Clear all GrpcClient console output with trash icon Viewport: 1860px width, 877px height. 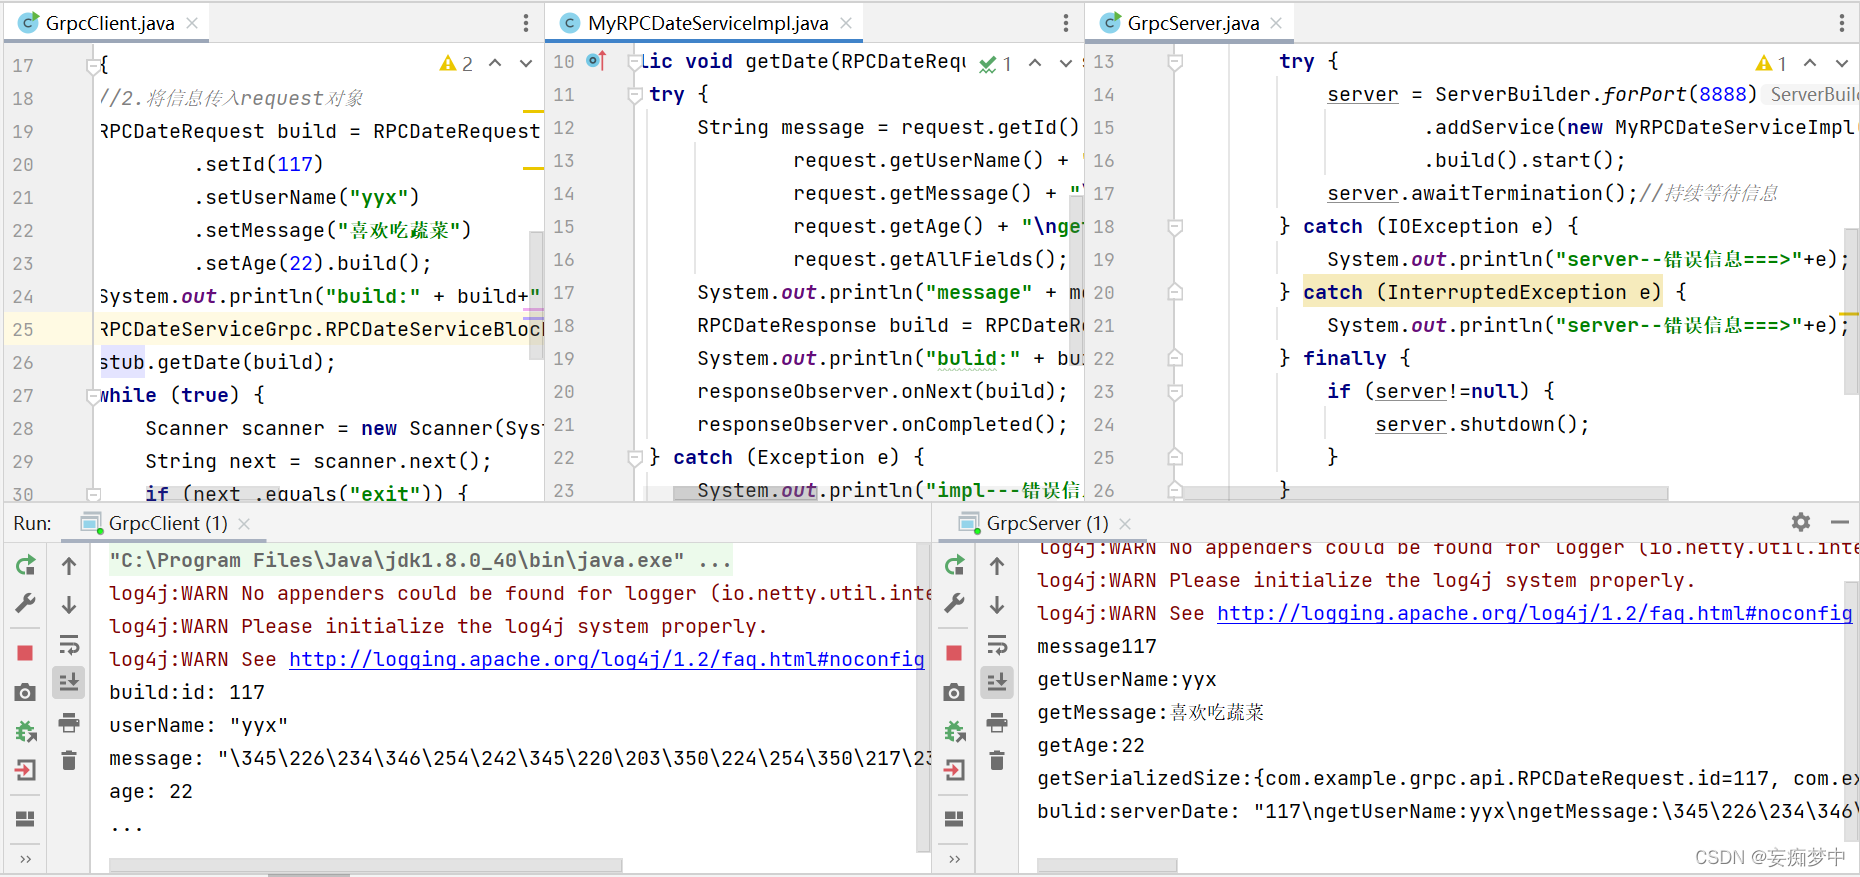click(x=69, y=761)
